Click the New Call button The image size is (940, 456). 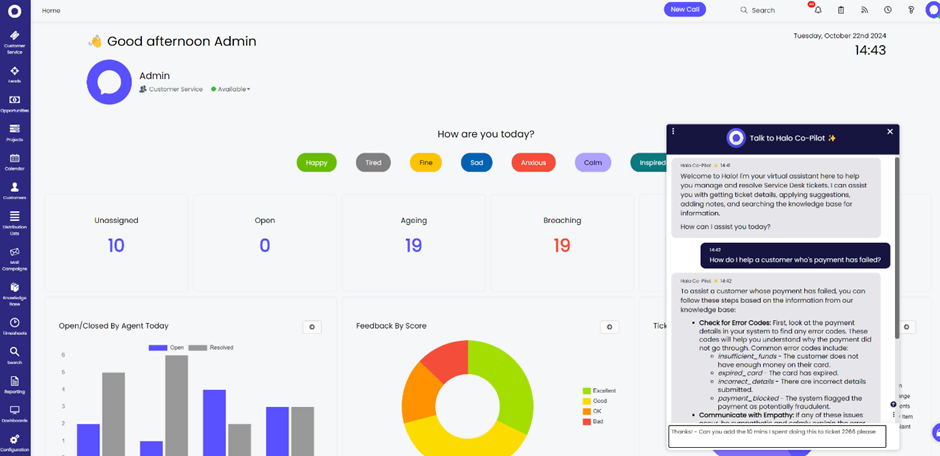click(684, 9)
